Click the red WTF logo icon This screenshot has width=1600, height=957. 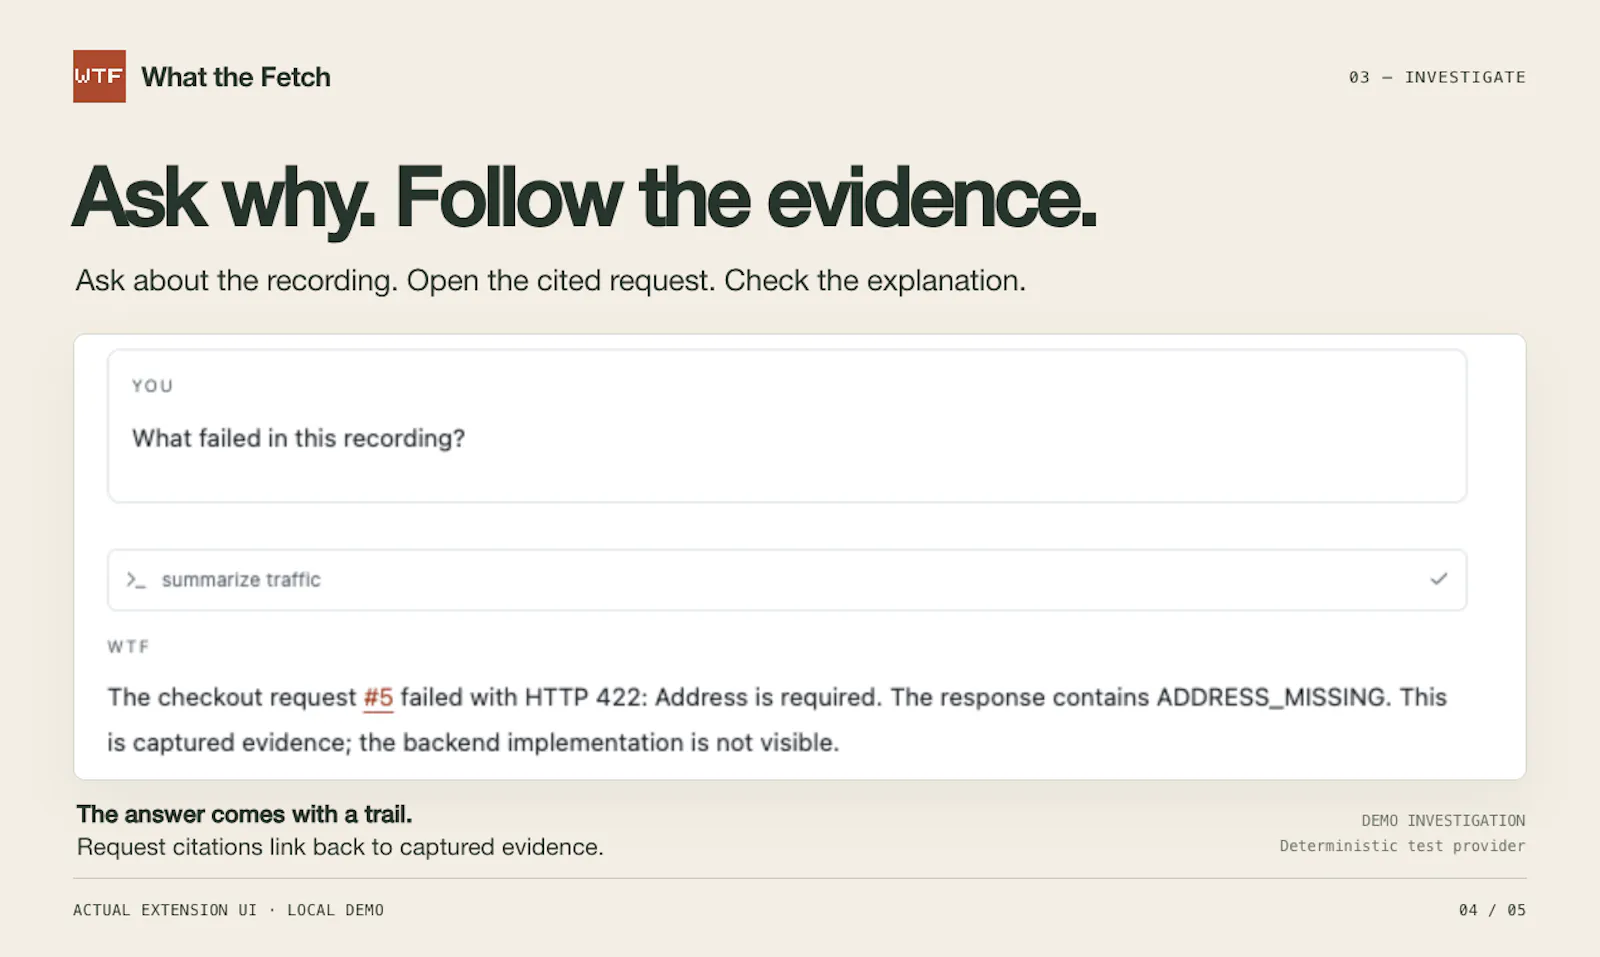99,76
